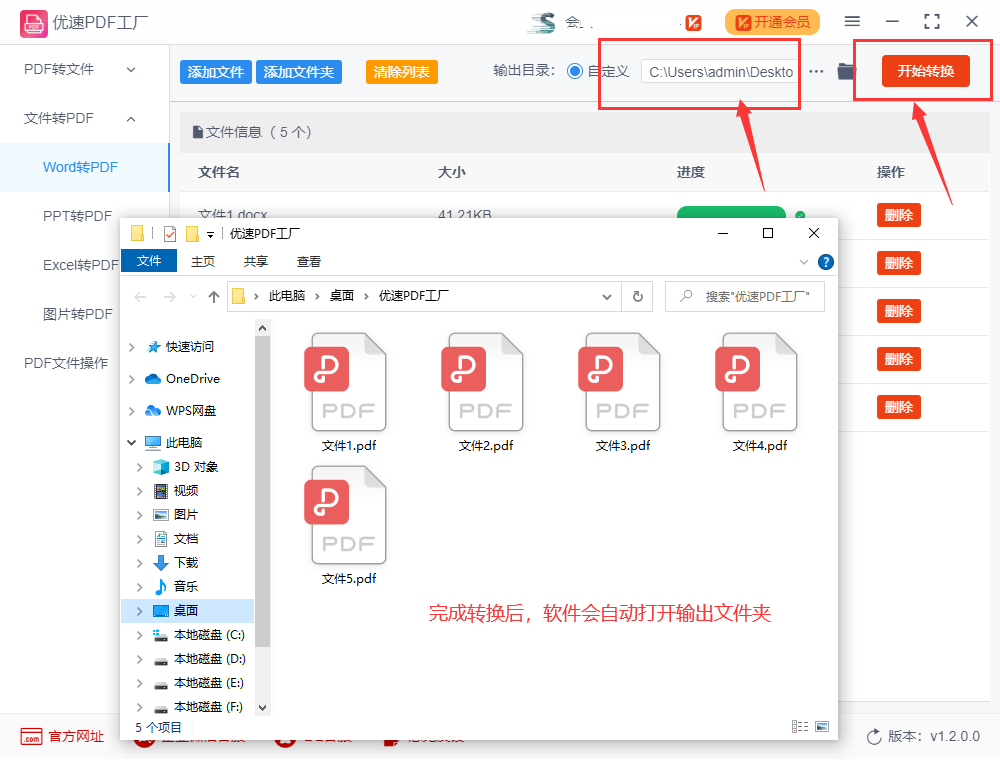Select the 文件3.pdf thumbnail
Screen dimensions: 1000x760
622,381
